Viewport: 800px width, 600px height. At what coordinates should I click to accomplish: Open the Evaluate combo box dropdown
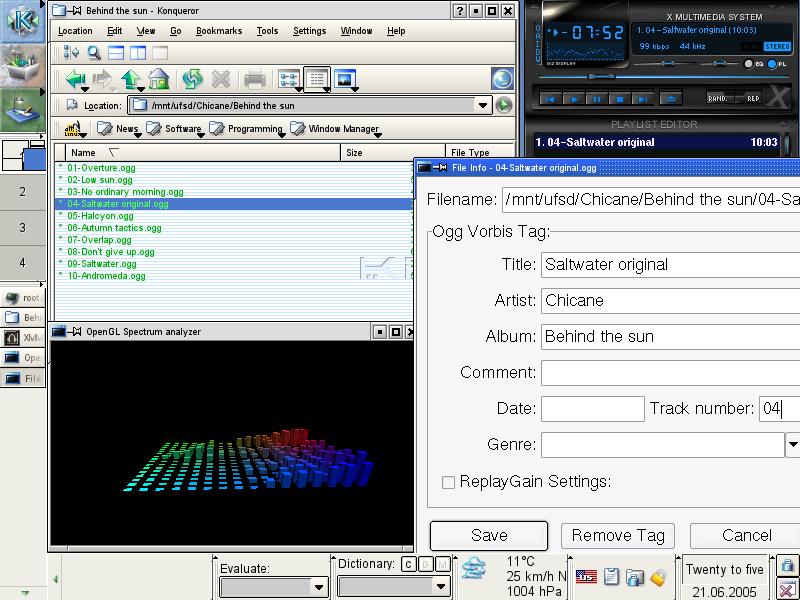click(x=319, y=587)
